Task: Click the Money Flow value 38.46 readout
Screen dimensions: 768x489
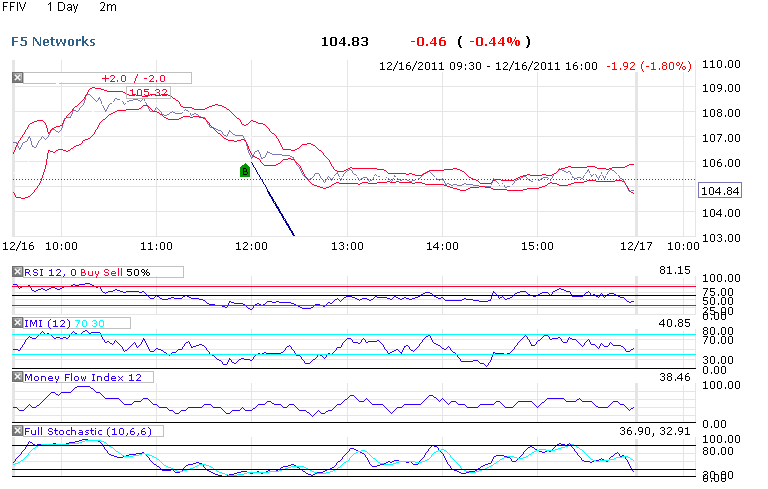Action: (x=674, y=377)
